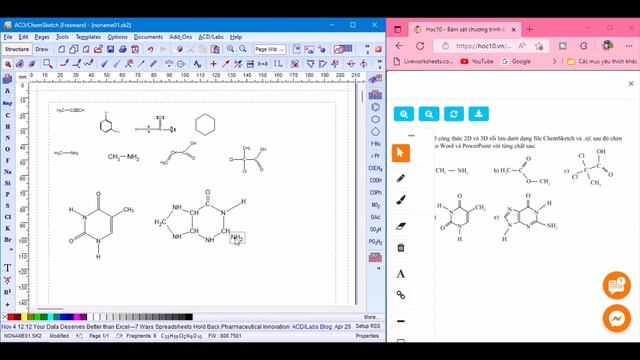Click the zoom-in button in the browser viewer
This screenshot has width=640, height=360.
(404, 114)
